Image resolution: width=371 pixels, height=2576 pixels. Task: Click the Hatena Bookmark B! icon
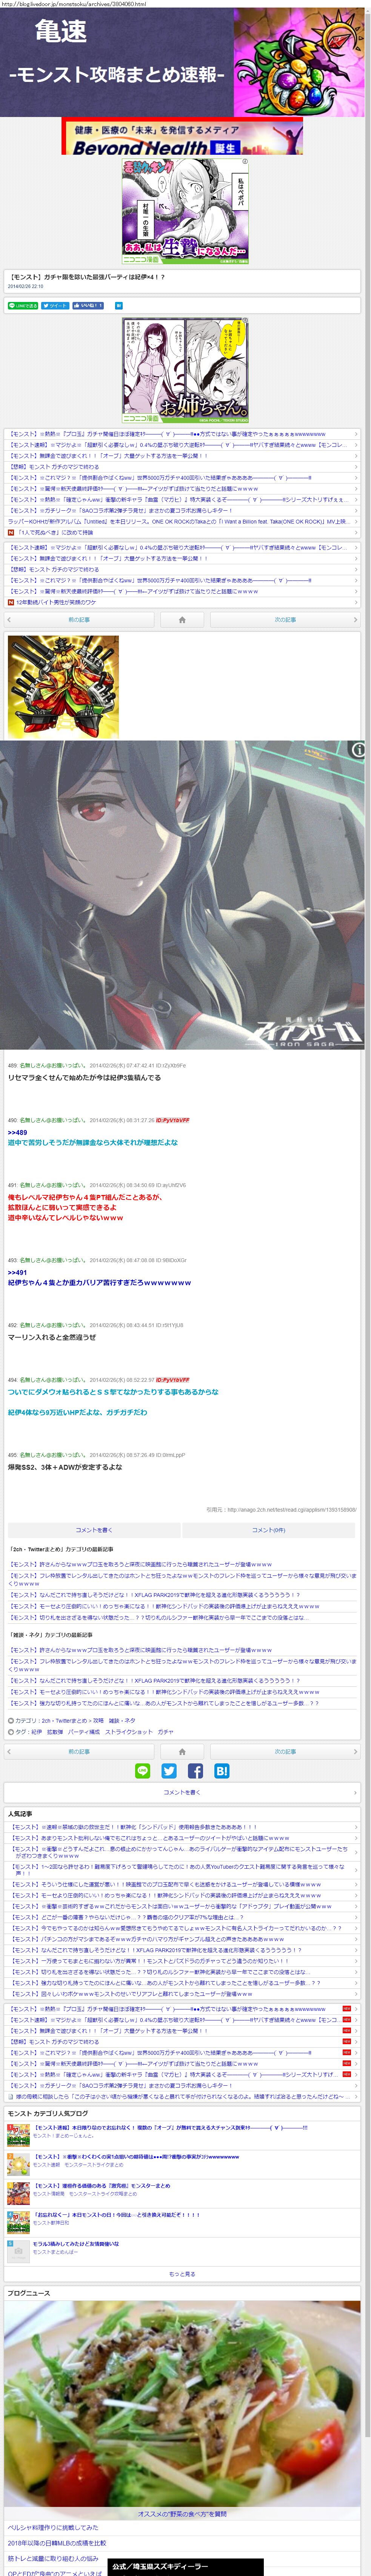(x=222, y=1771)
